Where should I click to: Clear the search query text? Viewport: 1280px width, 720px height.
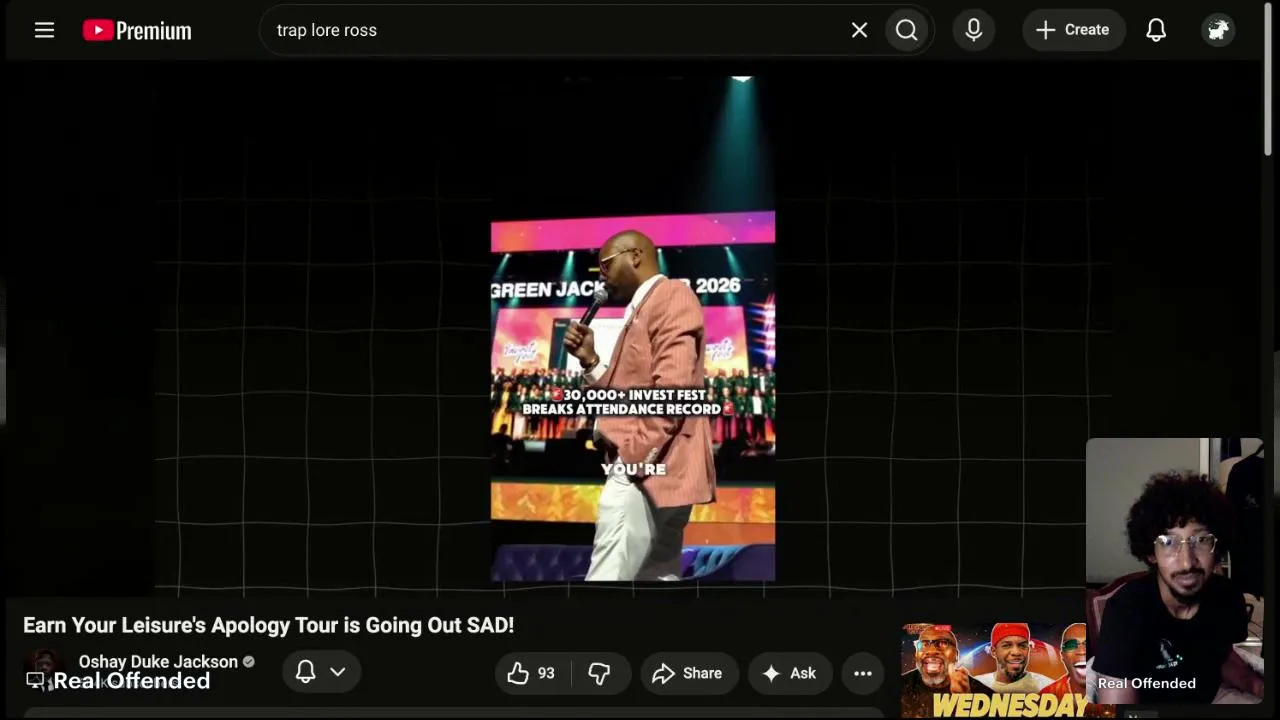pyautogui.click(x=859, y=30)
